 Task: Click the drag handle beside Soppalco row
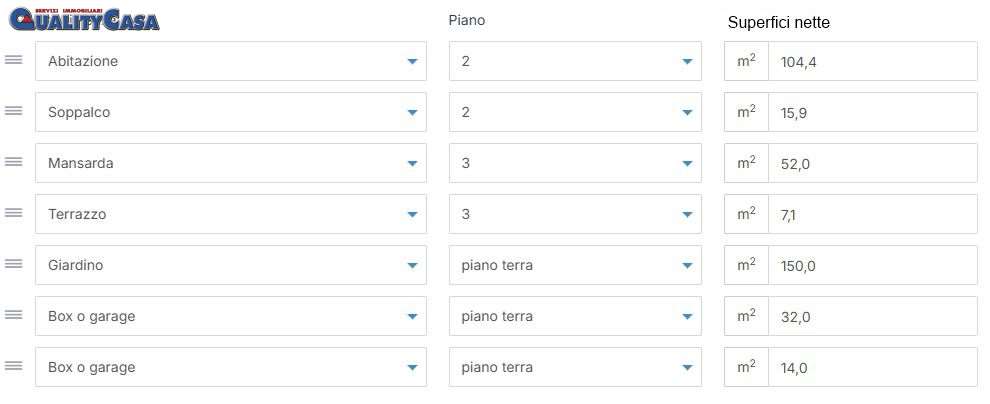(13, 111)
